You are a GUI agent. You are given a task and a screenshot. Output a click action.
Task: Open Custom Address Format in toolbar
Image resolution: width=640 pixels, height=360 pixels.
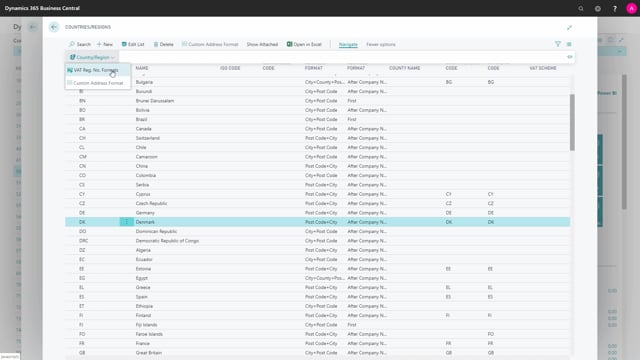pyautogui.click(x=210, y=44)
